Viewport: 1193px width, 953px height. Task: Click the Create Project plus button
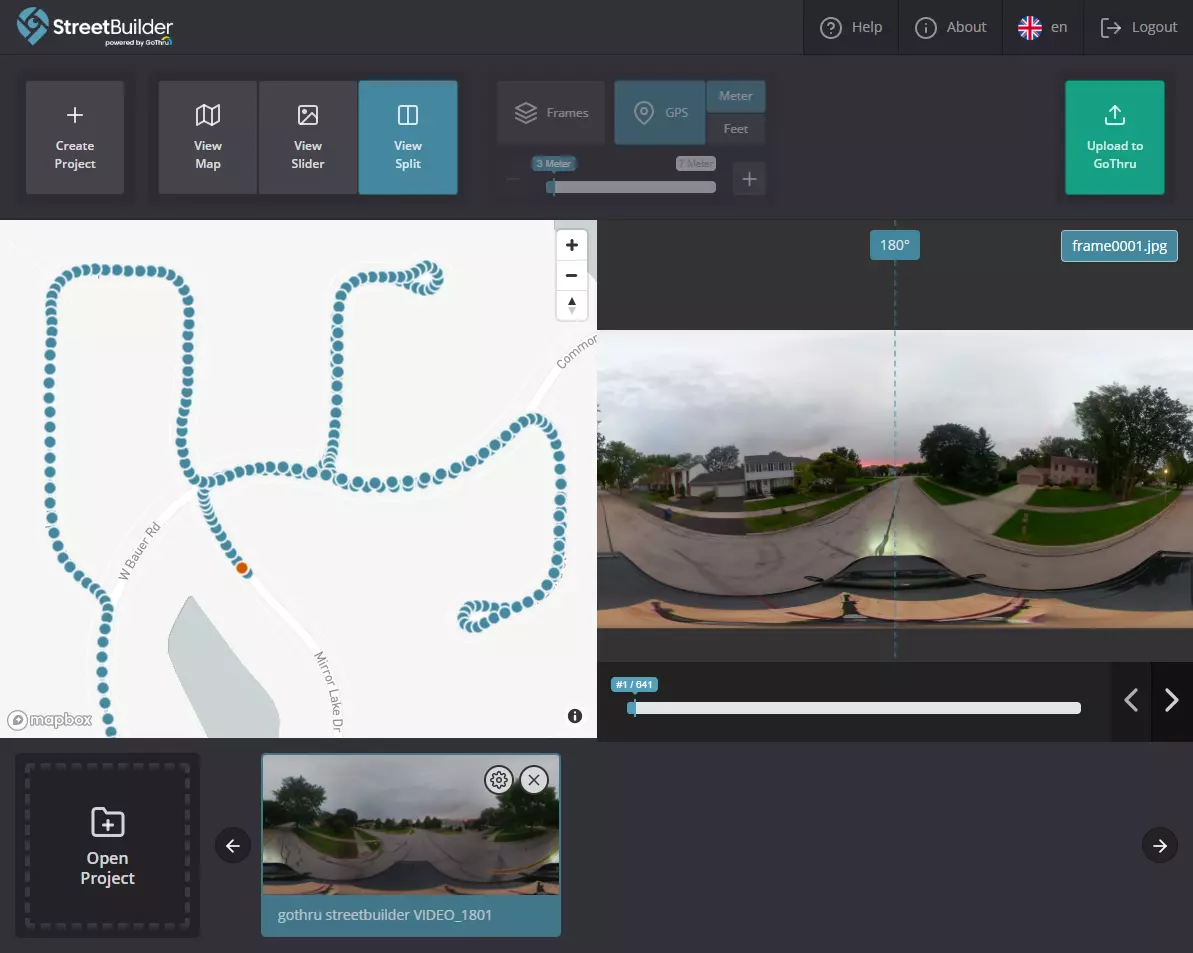75,137
